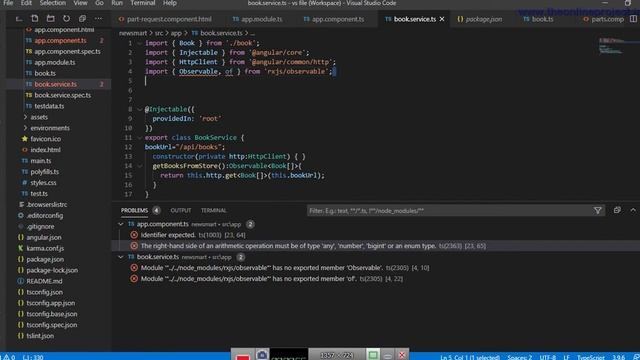Switch to the book.ts editor tab
The width and height of the screenshot is (640, 360).
(x=538, y=19)
